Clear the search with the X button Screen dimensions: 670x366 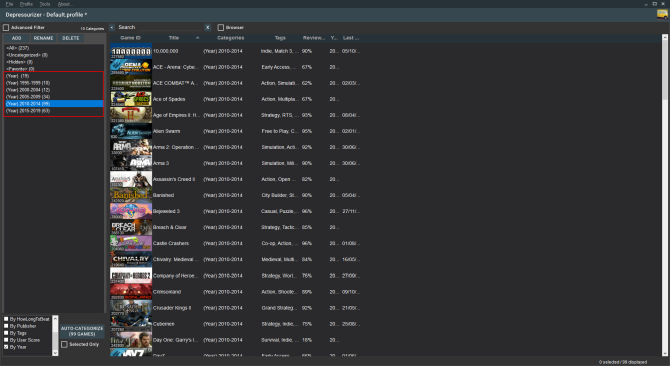208,27
